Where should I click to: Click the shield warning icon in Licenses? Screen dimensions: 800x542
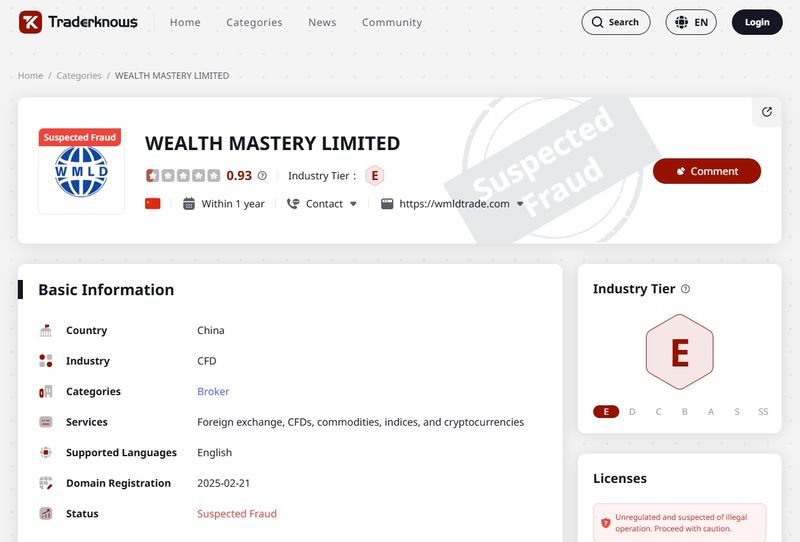tap(606, 523)
